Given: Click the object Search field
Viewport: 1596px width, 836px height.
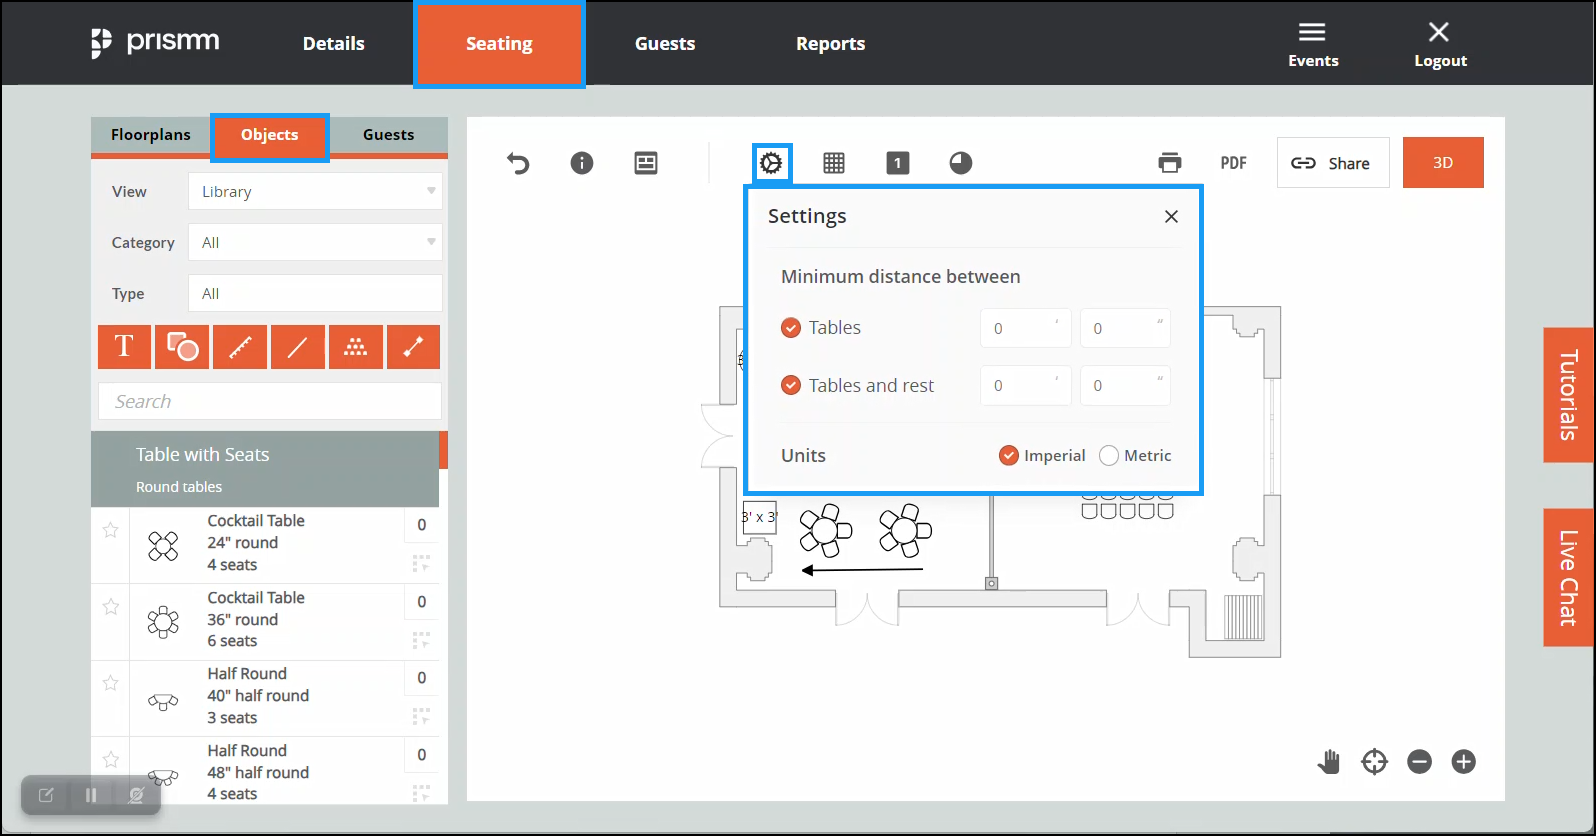Looking at the screenshot, I should (270, 401).
